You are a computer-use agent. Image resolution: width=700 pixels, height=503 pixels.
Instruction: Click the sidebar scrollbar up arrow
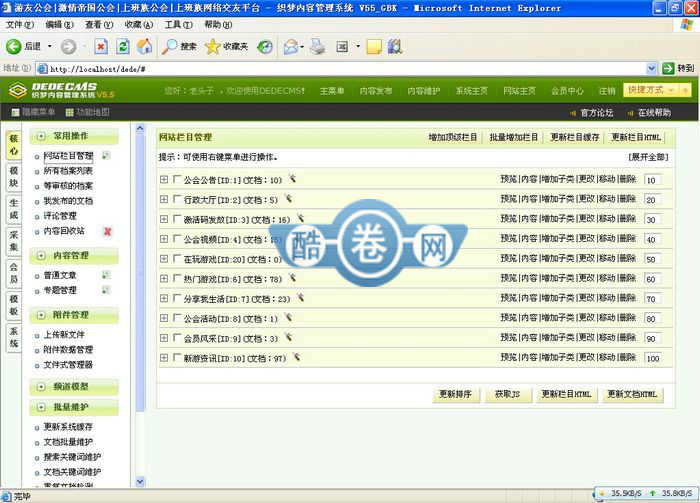tap(140, 129)
